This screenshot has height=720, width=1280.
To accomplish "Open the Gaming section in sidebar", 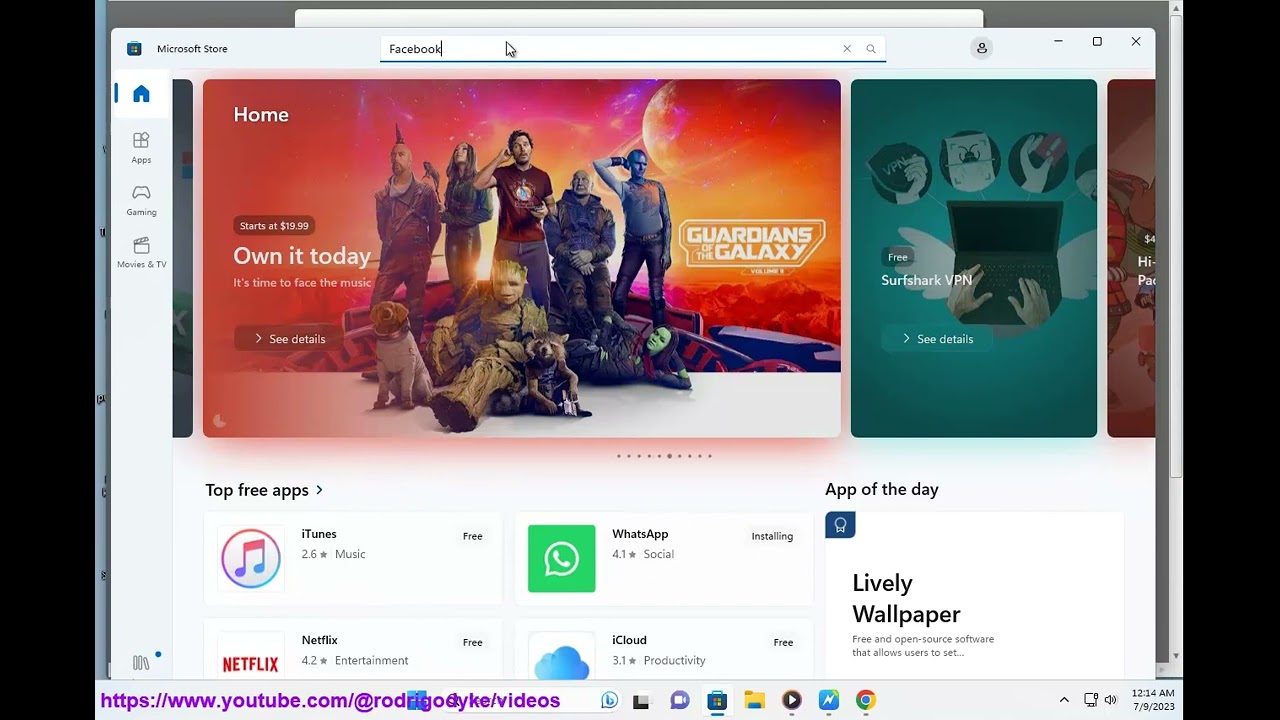I will tap(141, 200).
